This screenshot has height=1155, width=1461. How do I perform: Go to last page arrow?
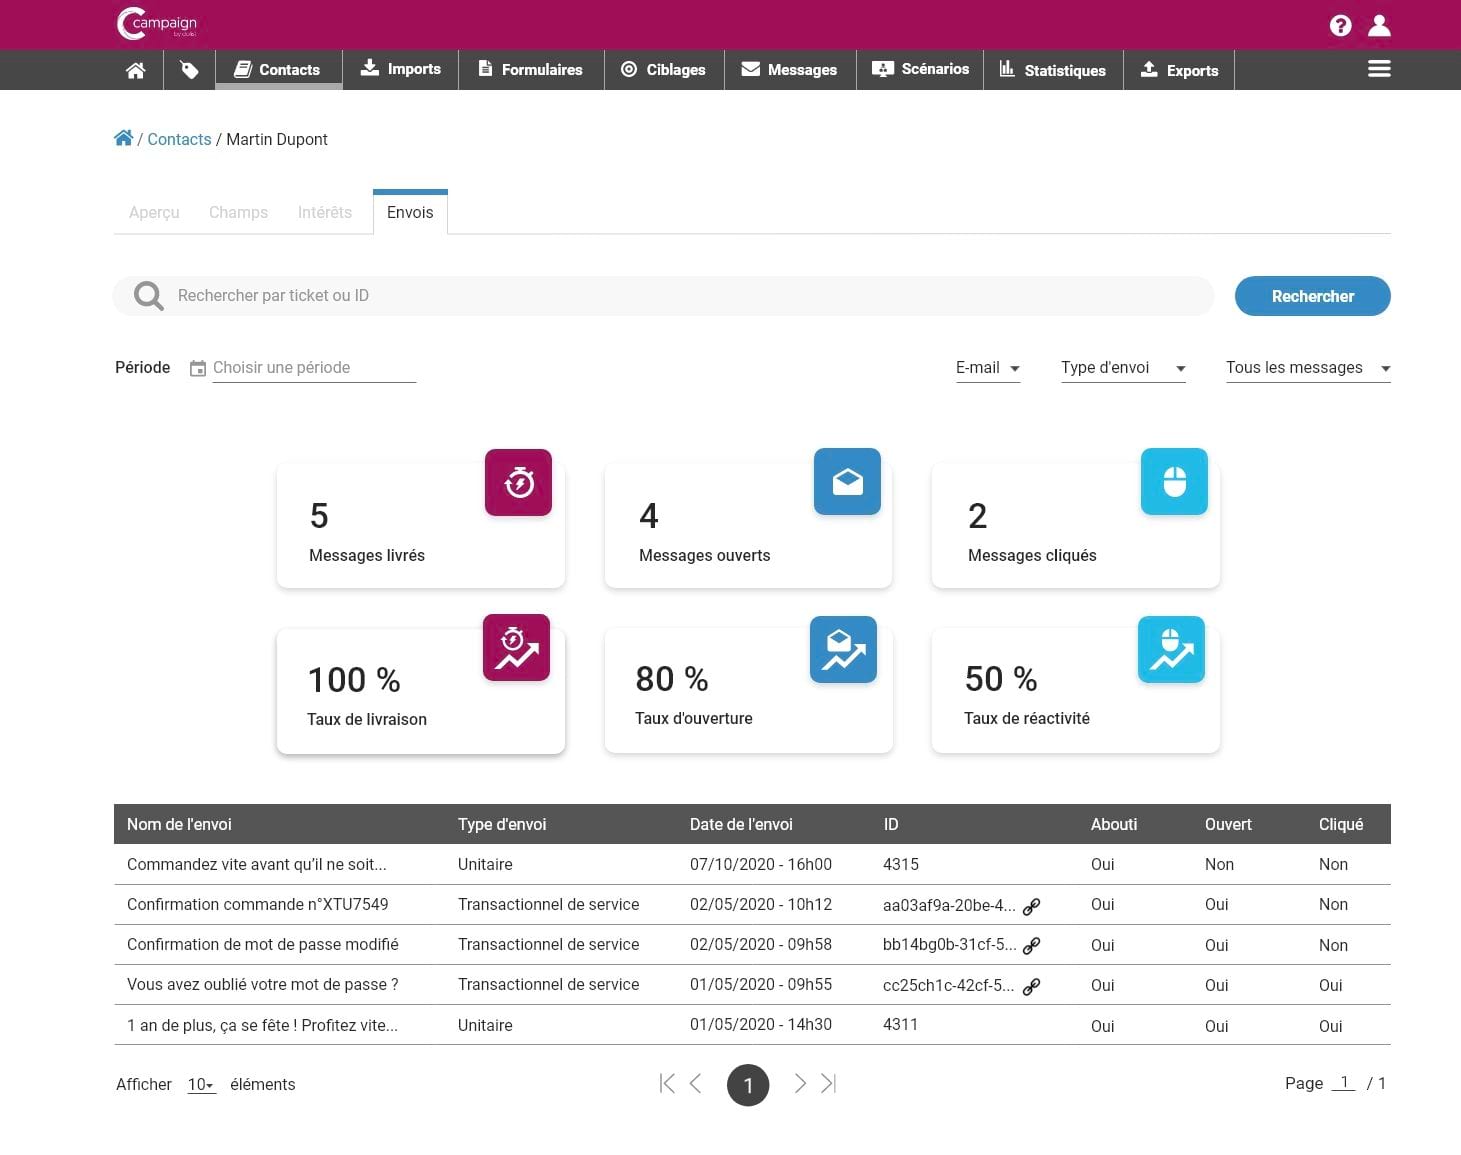pyautogui.click(x=828, y=1083)
